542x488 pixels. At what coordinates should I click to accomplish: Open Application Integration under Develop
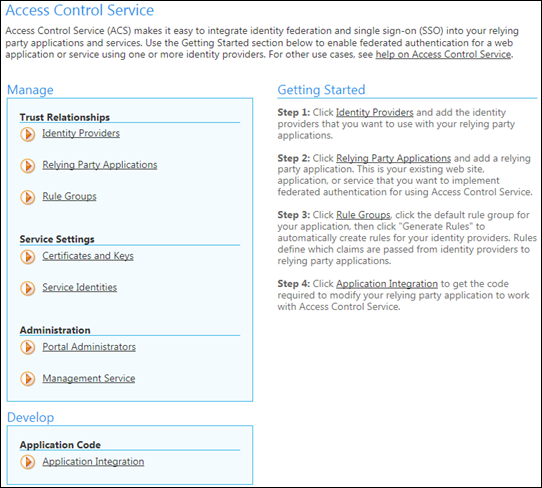93,461
